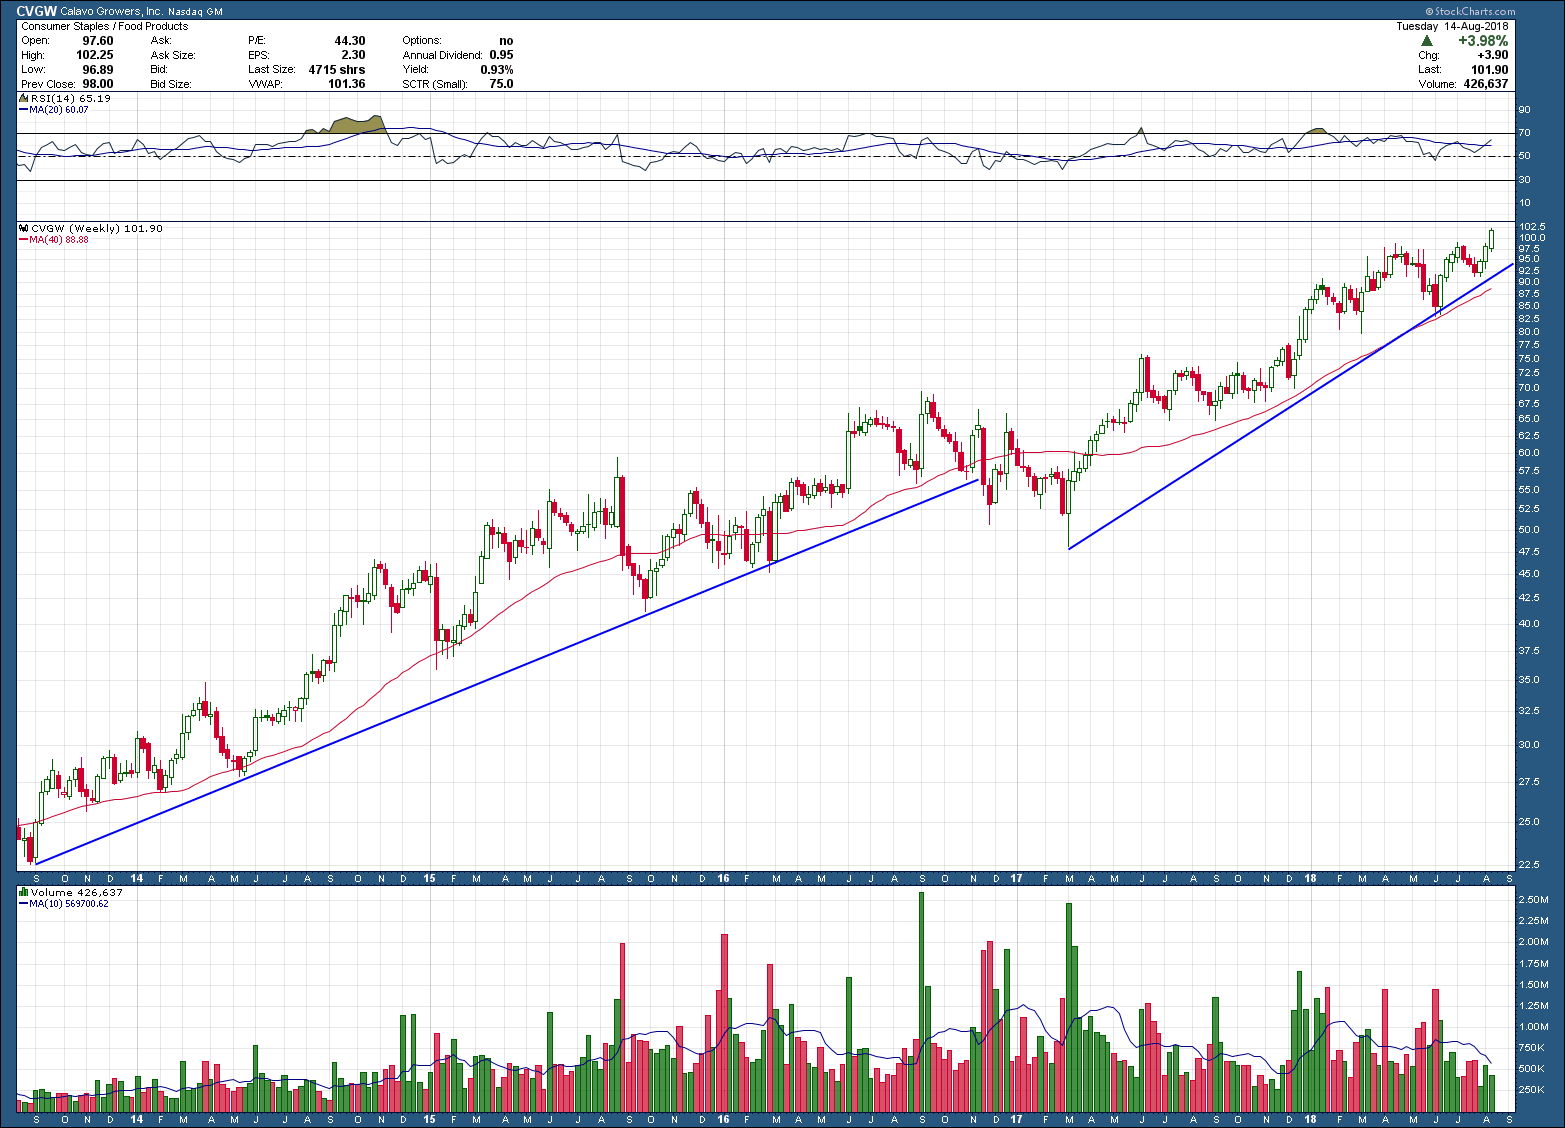Click the Options value no
This screenshot has width=1565, height=1128.
point(506,41)
